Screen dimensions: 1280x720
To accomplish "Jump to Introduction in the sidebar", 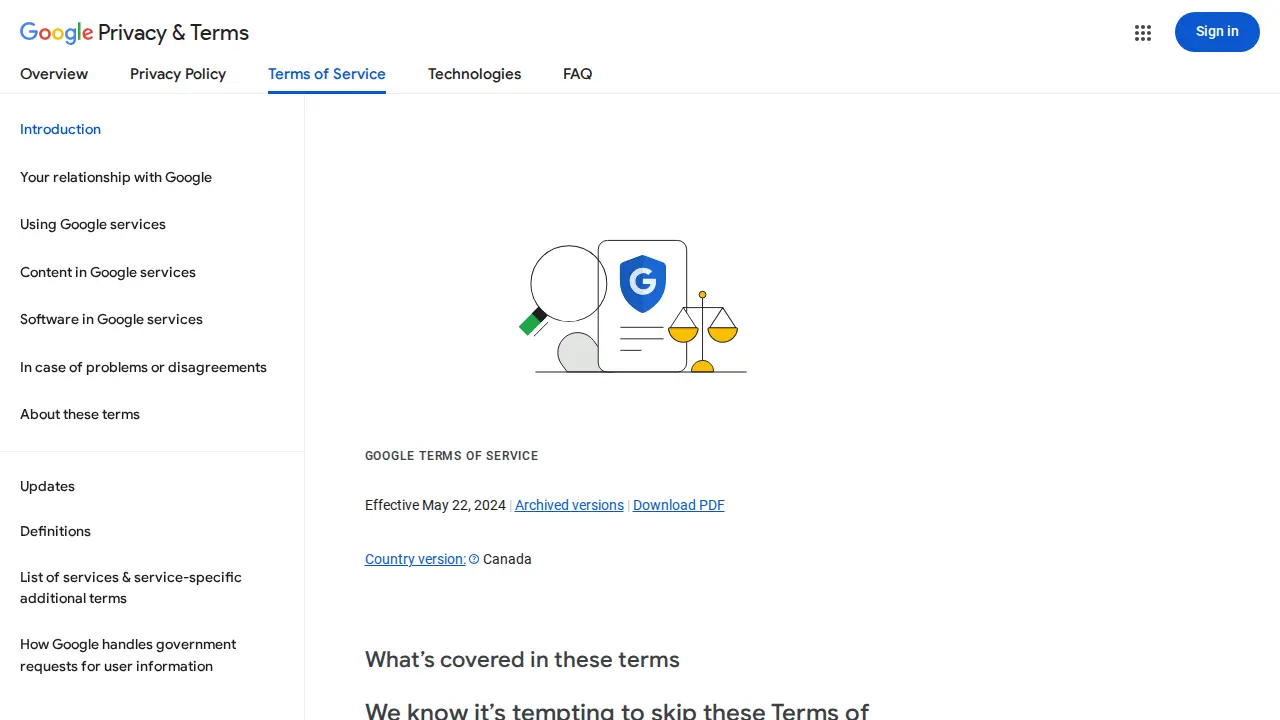I will 60,129.
